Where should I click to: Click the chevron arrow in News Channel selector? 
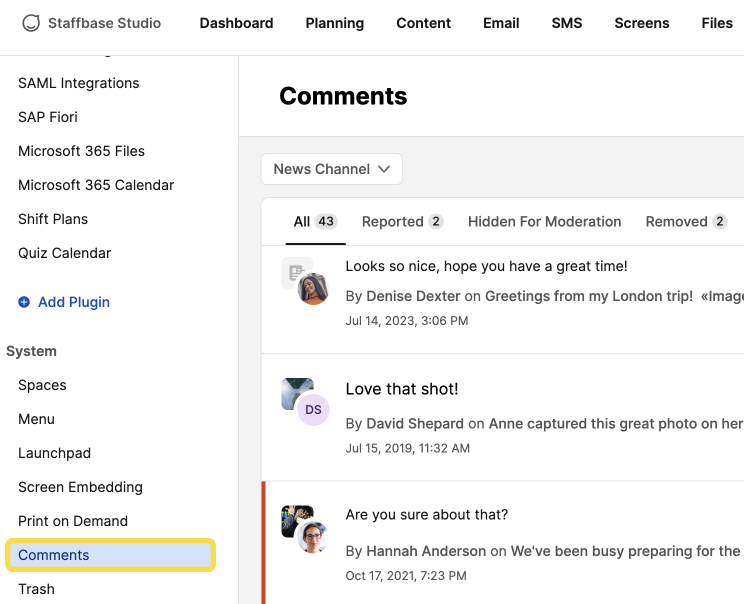click(x=384, y=169)
